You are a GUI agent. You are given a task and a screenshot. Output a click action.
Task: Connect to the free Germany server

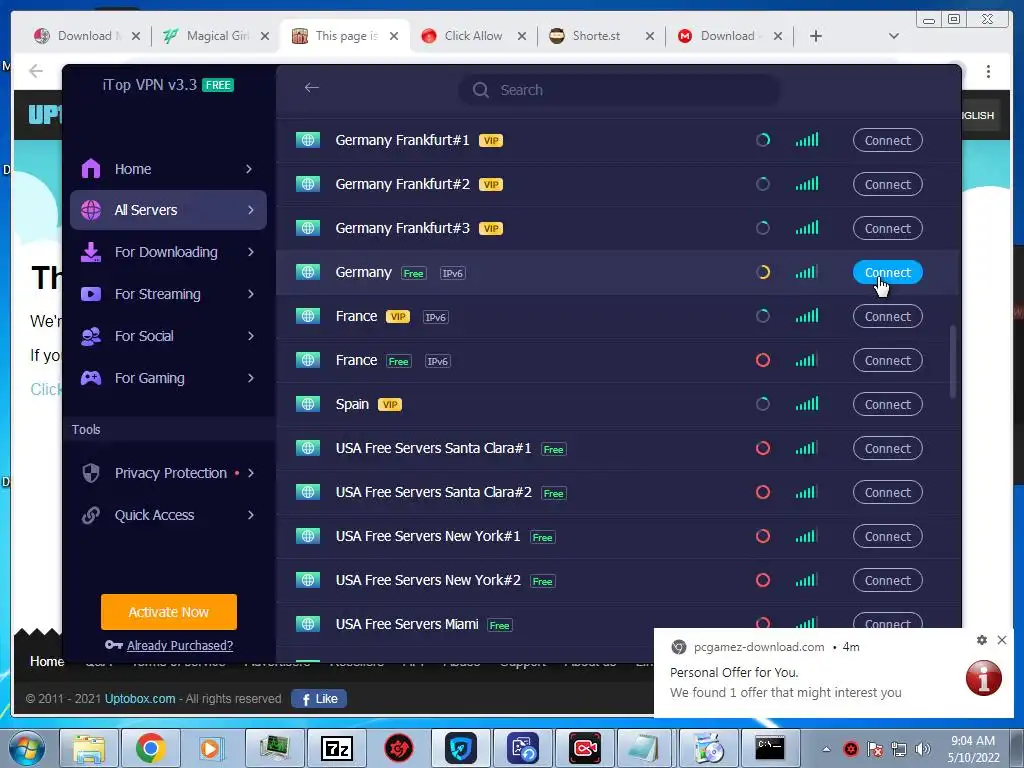point(888,272)
